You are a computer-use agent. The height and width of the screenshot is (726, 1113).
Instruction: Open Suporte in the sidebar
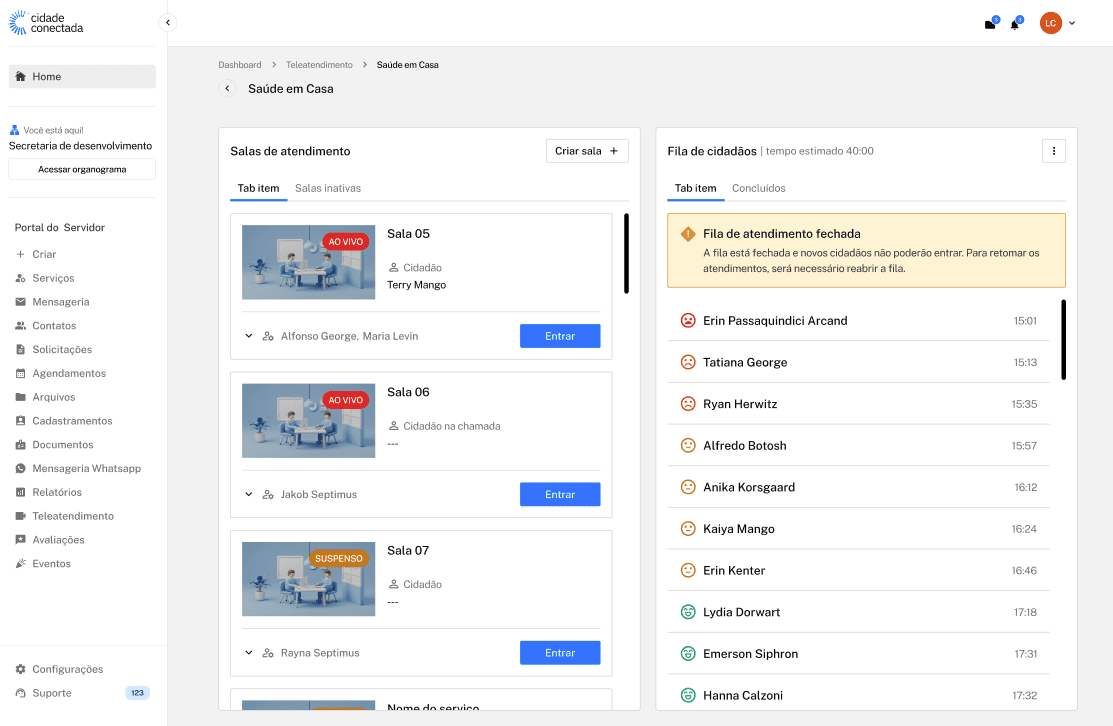[43, 693]
